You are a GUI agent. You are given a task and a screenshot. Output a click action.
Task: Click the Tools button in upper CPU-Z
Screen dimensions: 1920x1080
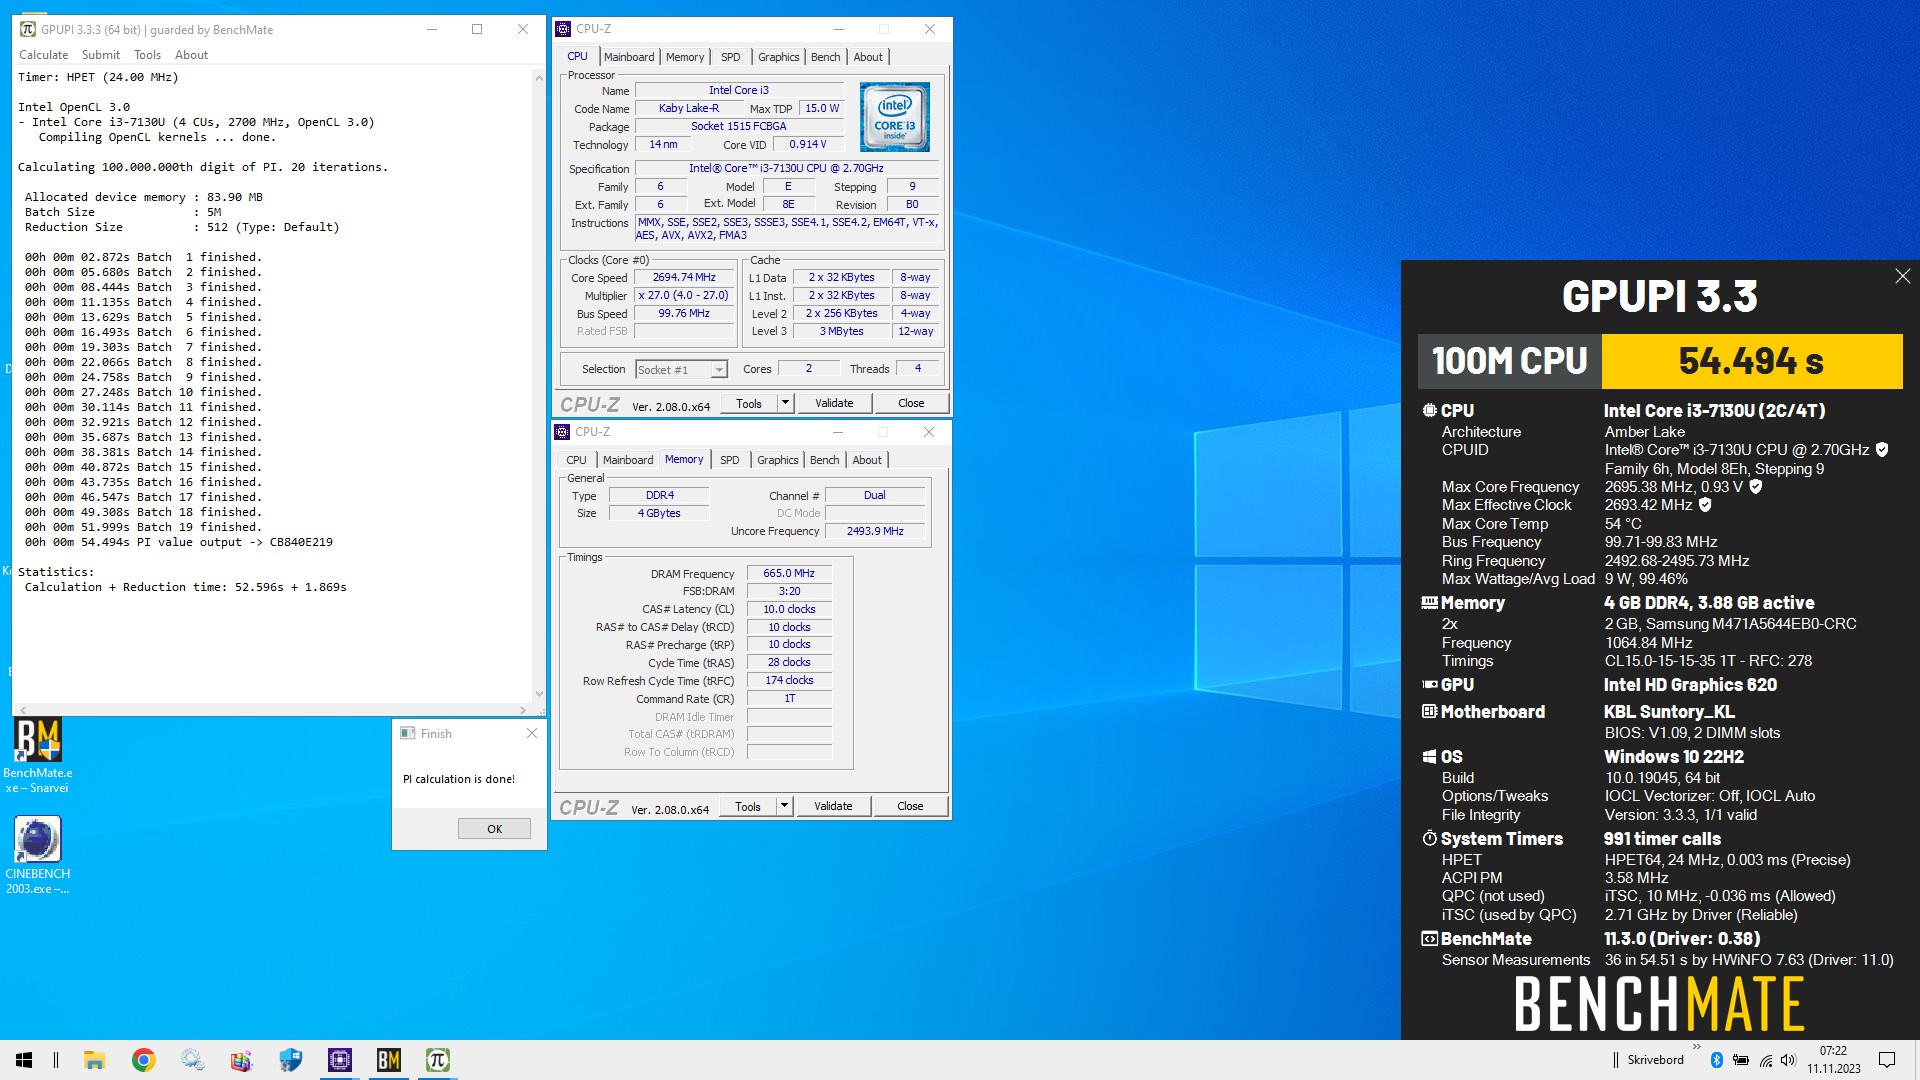pos(749,403)
